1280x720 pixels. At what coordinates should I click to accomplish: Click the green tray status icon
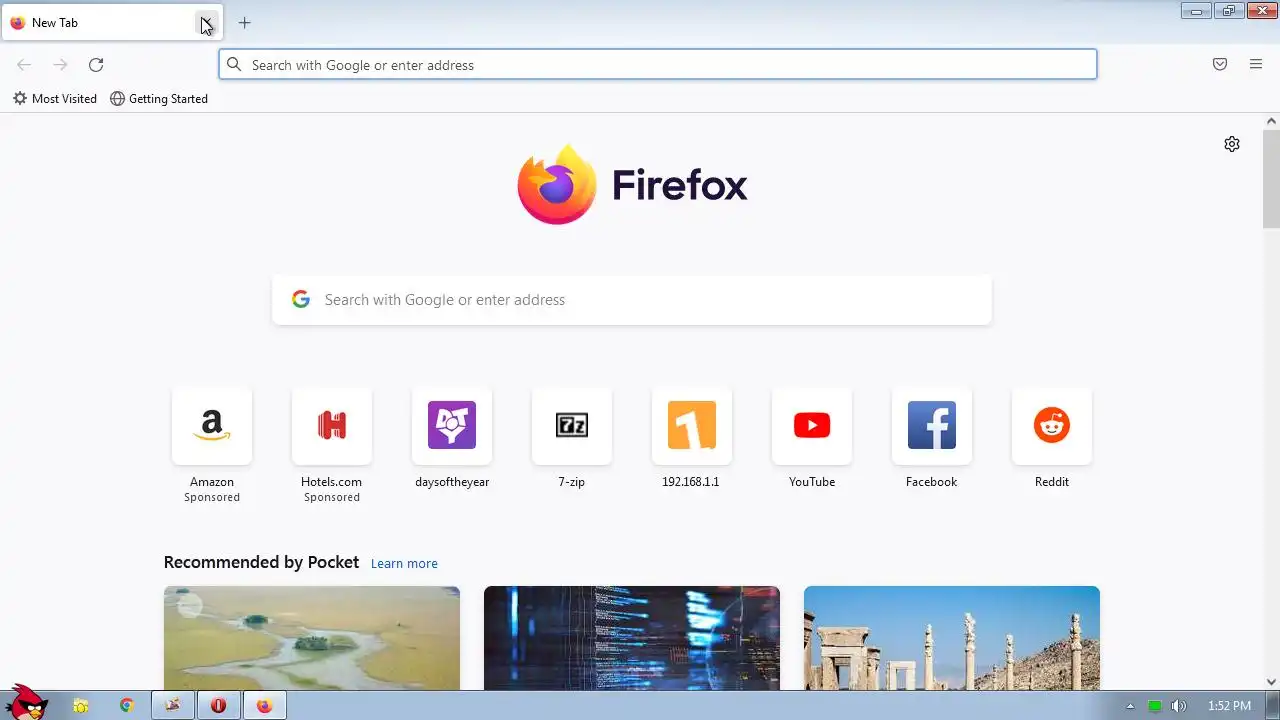coord(1155,706)
